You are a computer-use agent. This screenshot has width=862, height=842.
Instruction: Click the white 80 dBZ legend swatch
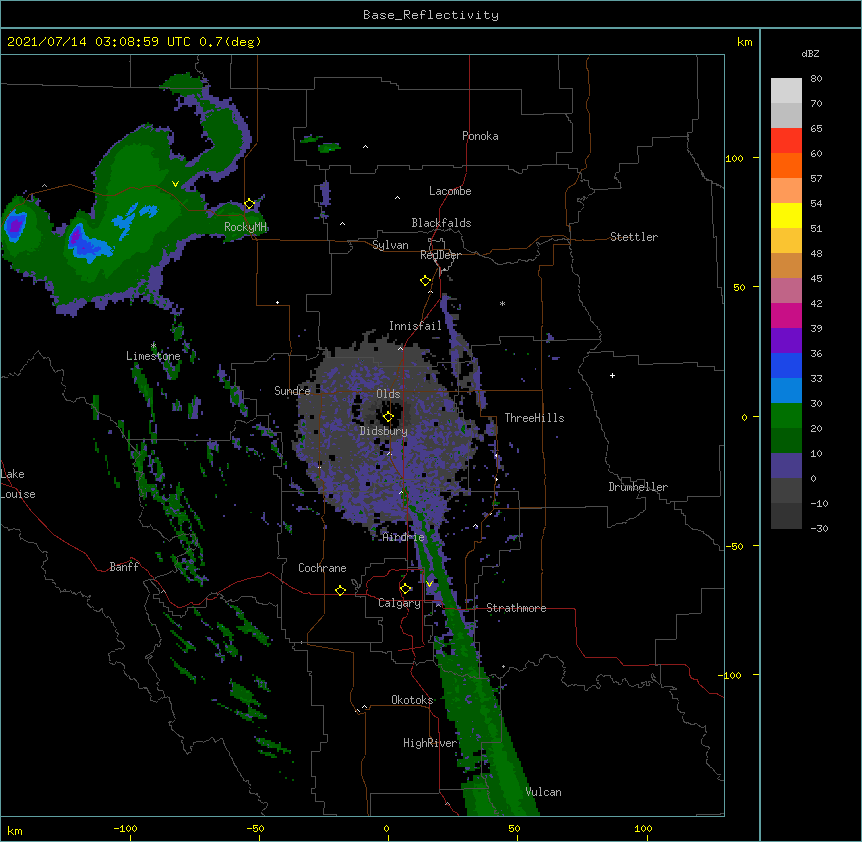pos(786,91)
